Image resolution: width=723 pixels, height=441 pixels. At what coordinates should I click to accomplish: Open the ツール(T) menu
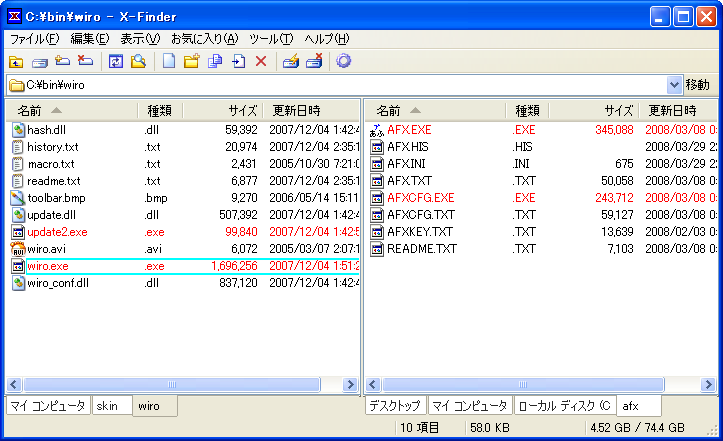click(270, 39)
